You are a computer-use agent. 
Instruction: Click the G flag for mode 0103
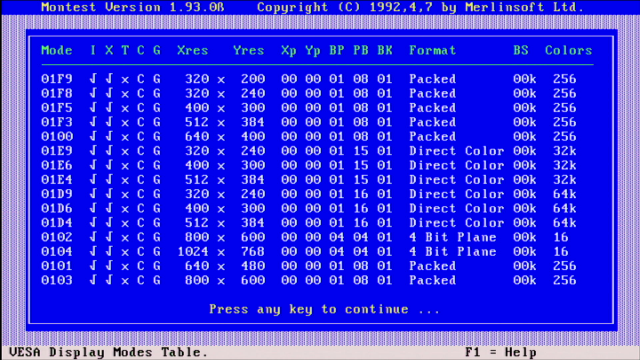[157, 280]
